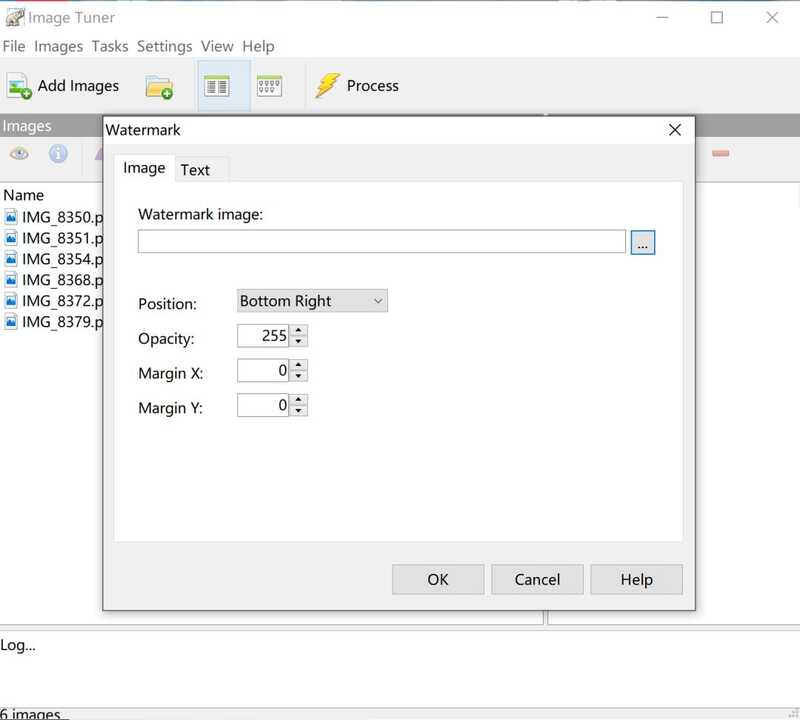This screenshot has width=800, height=720.
Task: Open the Tasks menu
Action: 110,46
